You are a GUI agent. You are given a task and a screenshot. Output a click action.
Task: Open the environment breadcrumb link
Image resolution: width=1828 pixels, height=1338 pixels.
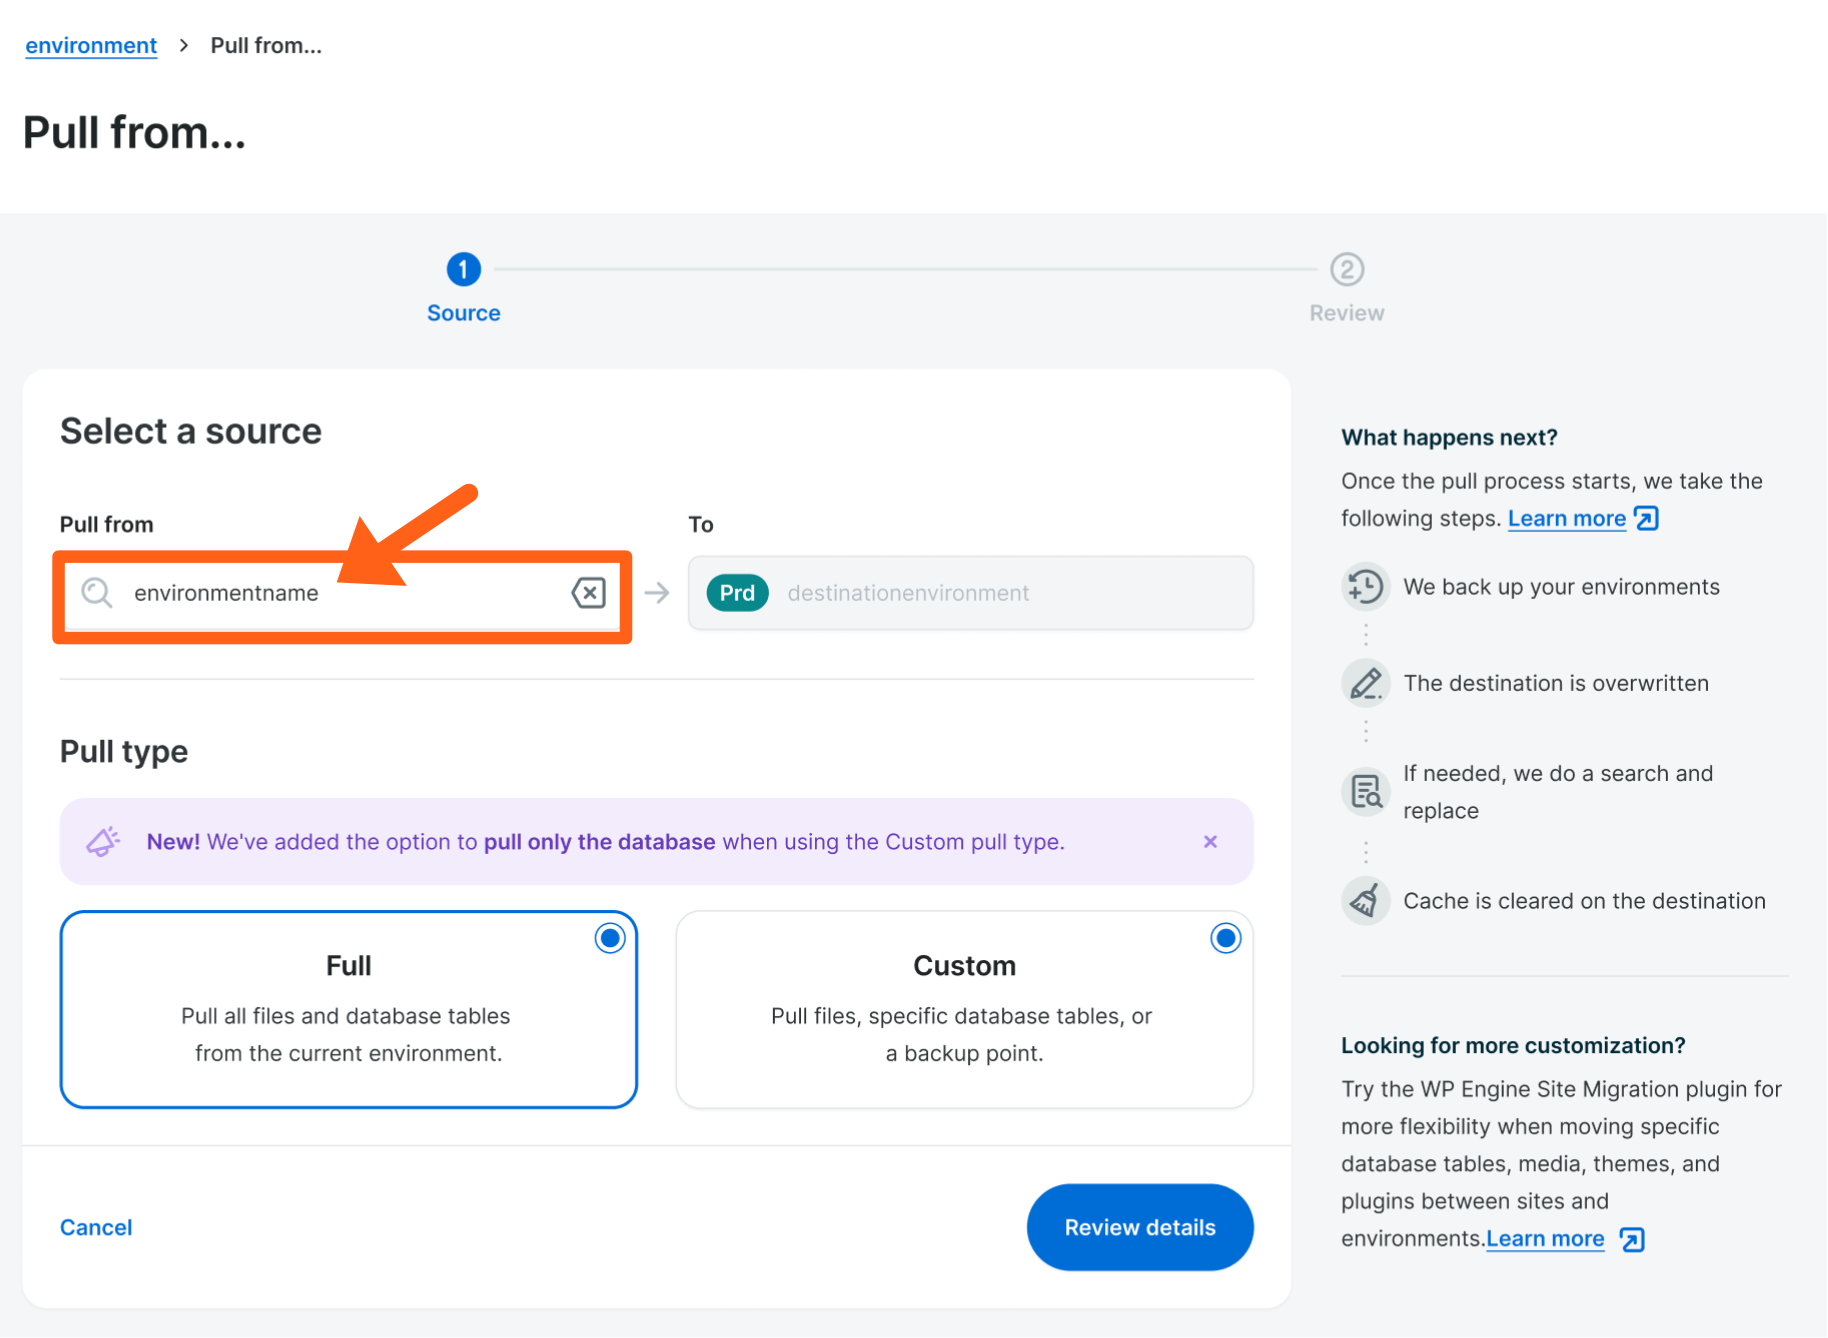tap(91, 46)
